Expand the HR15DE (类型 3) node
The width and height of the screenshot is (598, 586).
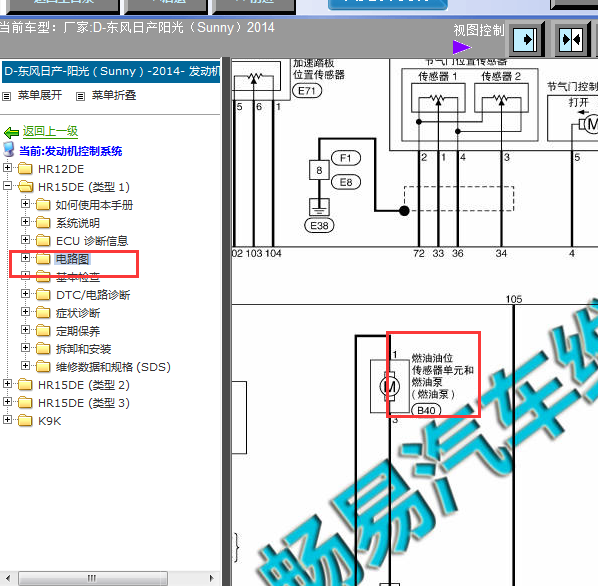pos(7,401)
